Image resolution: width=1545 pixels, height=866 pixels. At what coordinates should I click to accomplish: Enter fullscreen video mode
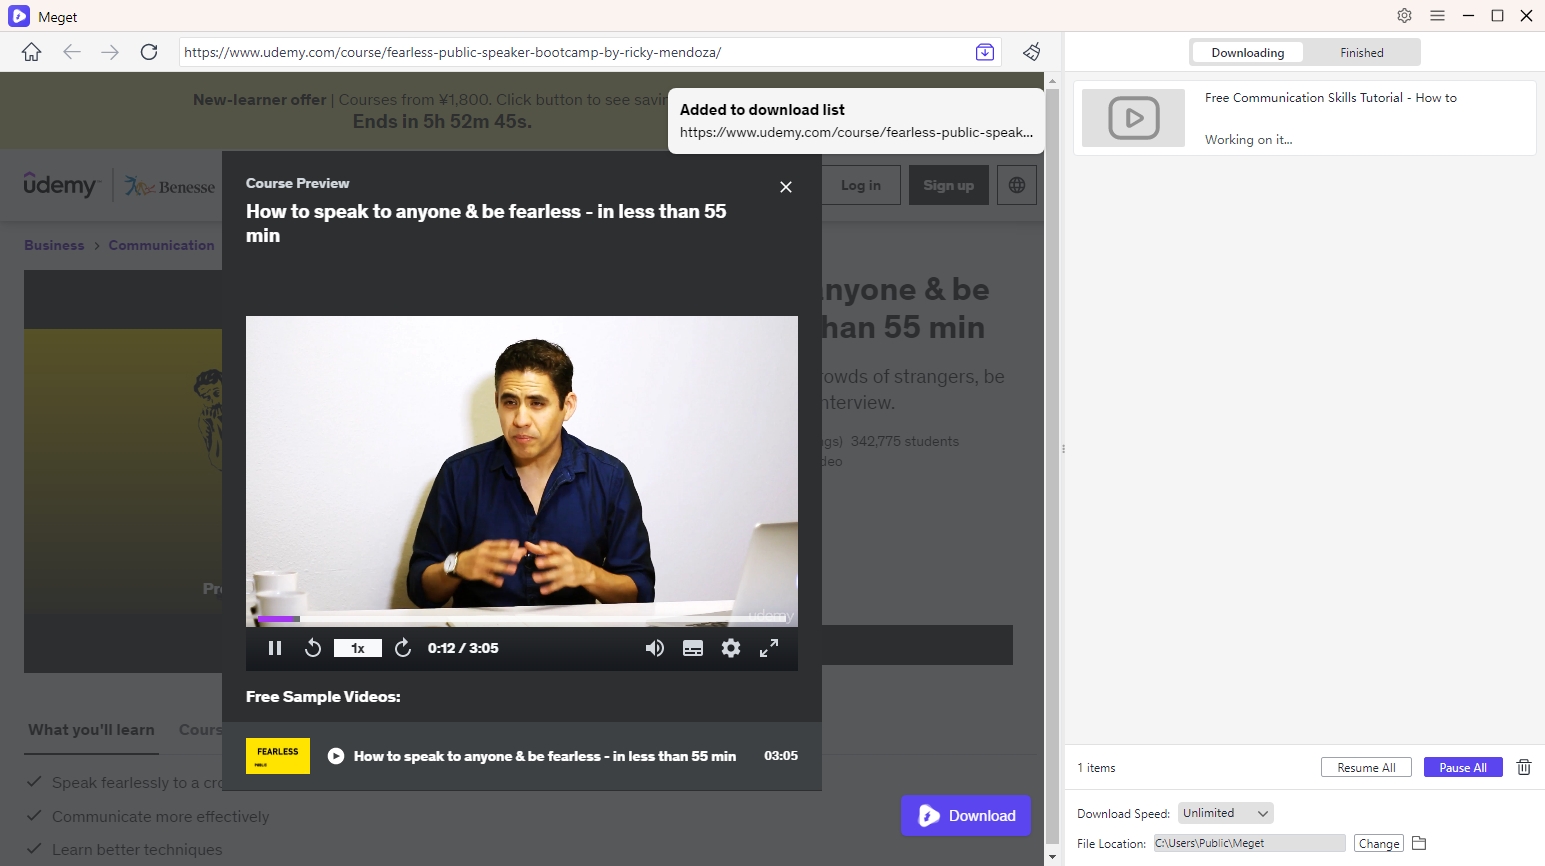pos(769,648)
